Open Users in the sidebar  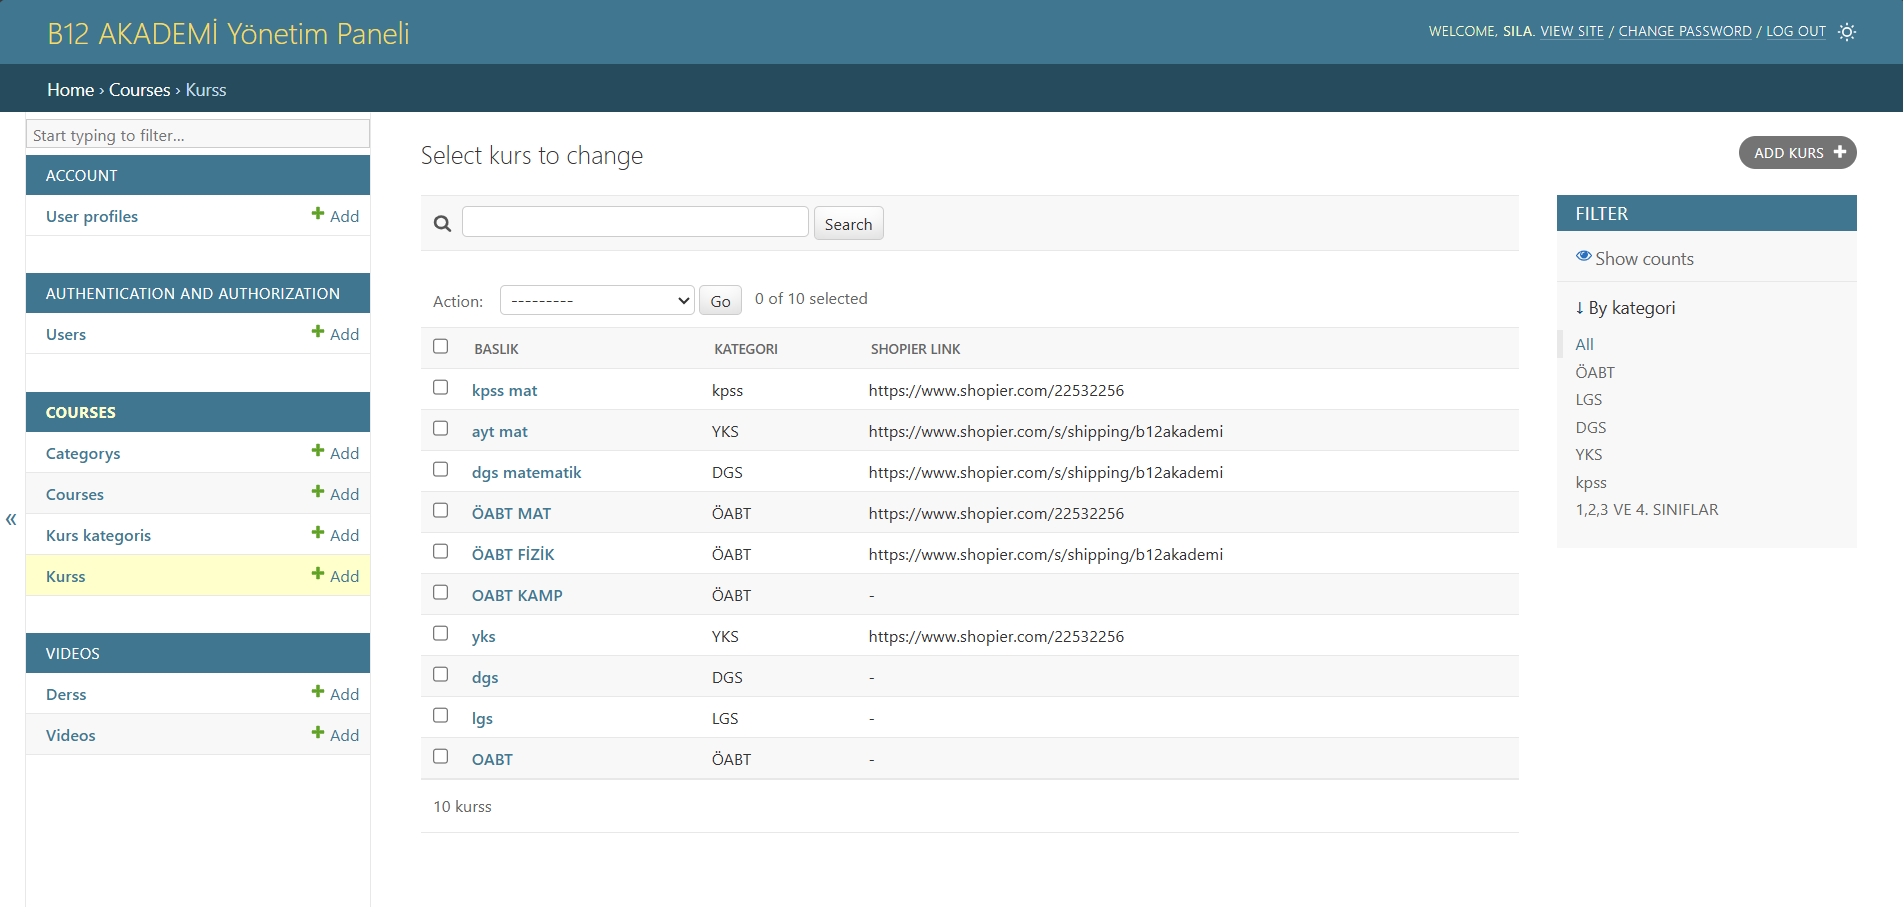66,335
